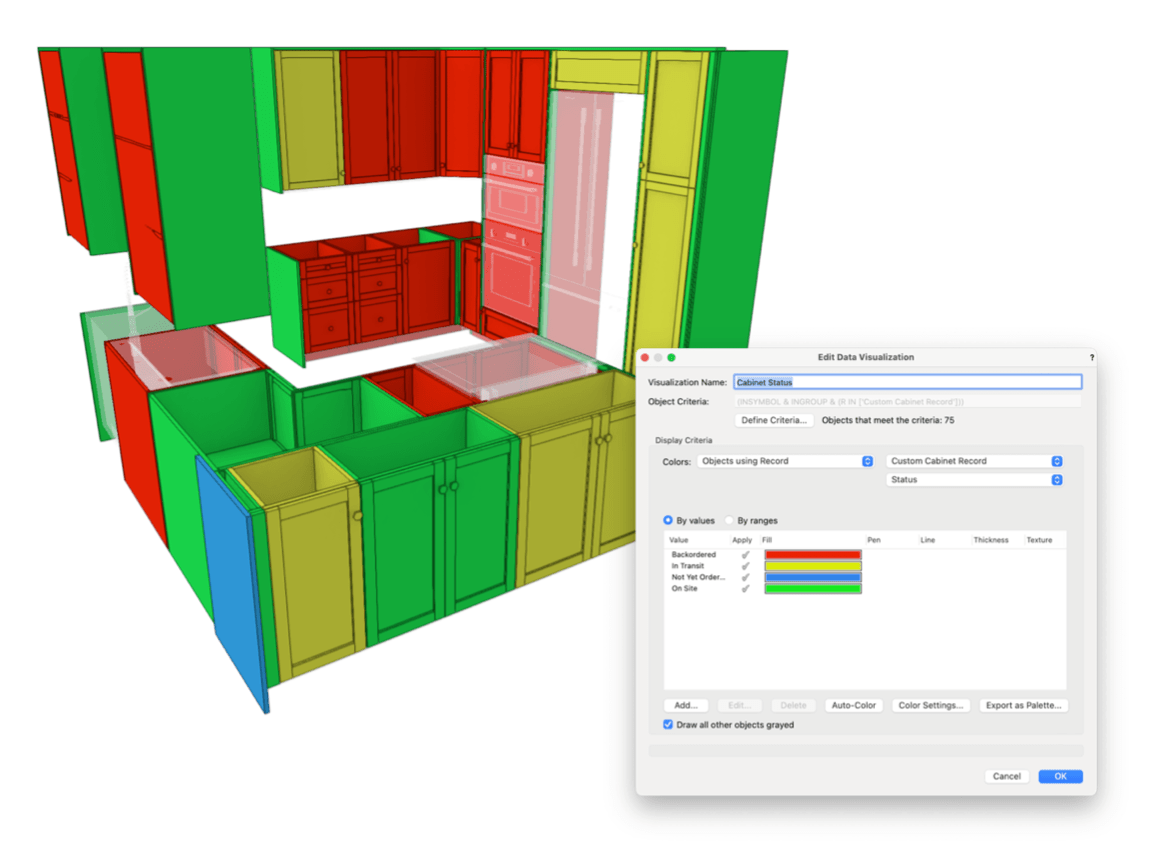Viewport: 1155px width, 858px height.
Task: Select the By values radio button
Action: [x=668, y=521]
